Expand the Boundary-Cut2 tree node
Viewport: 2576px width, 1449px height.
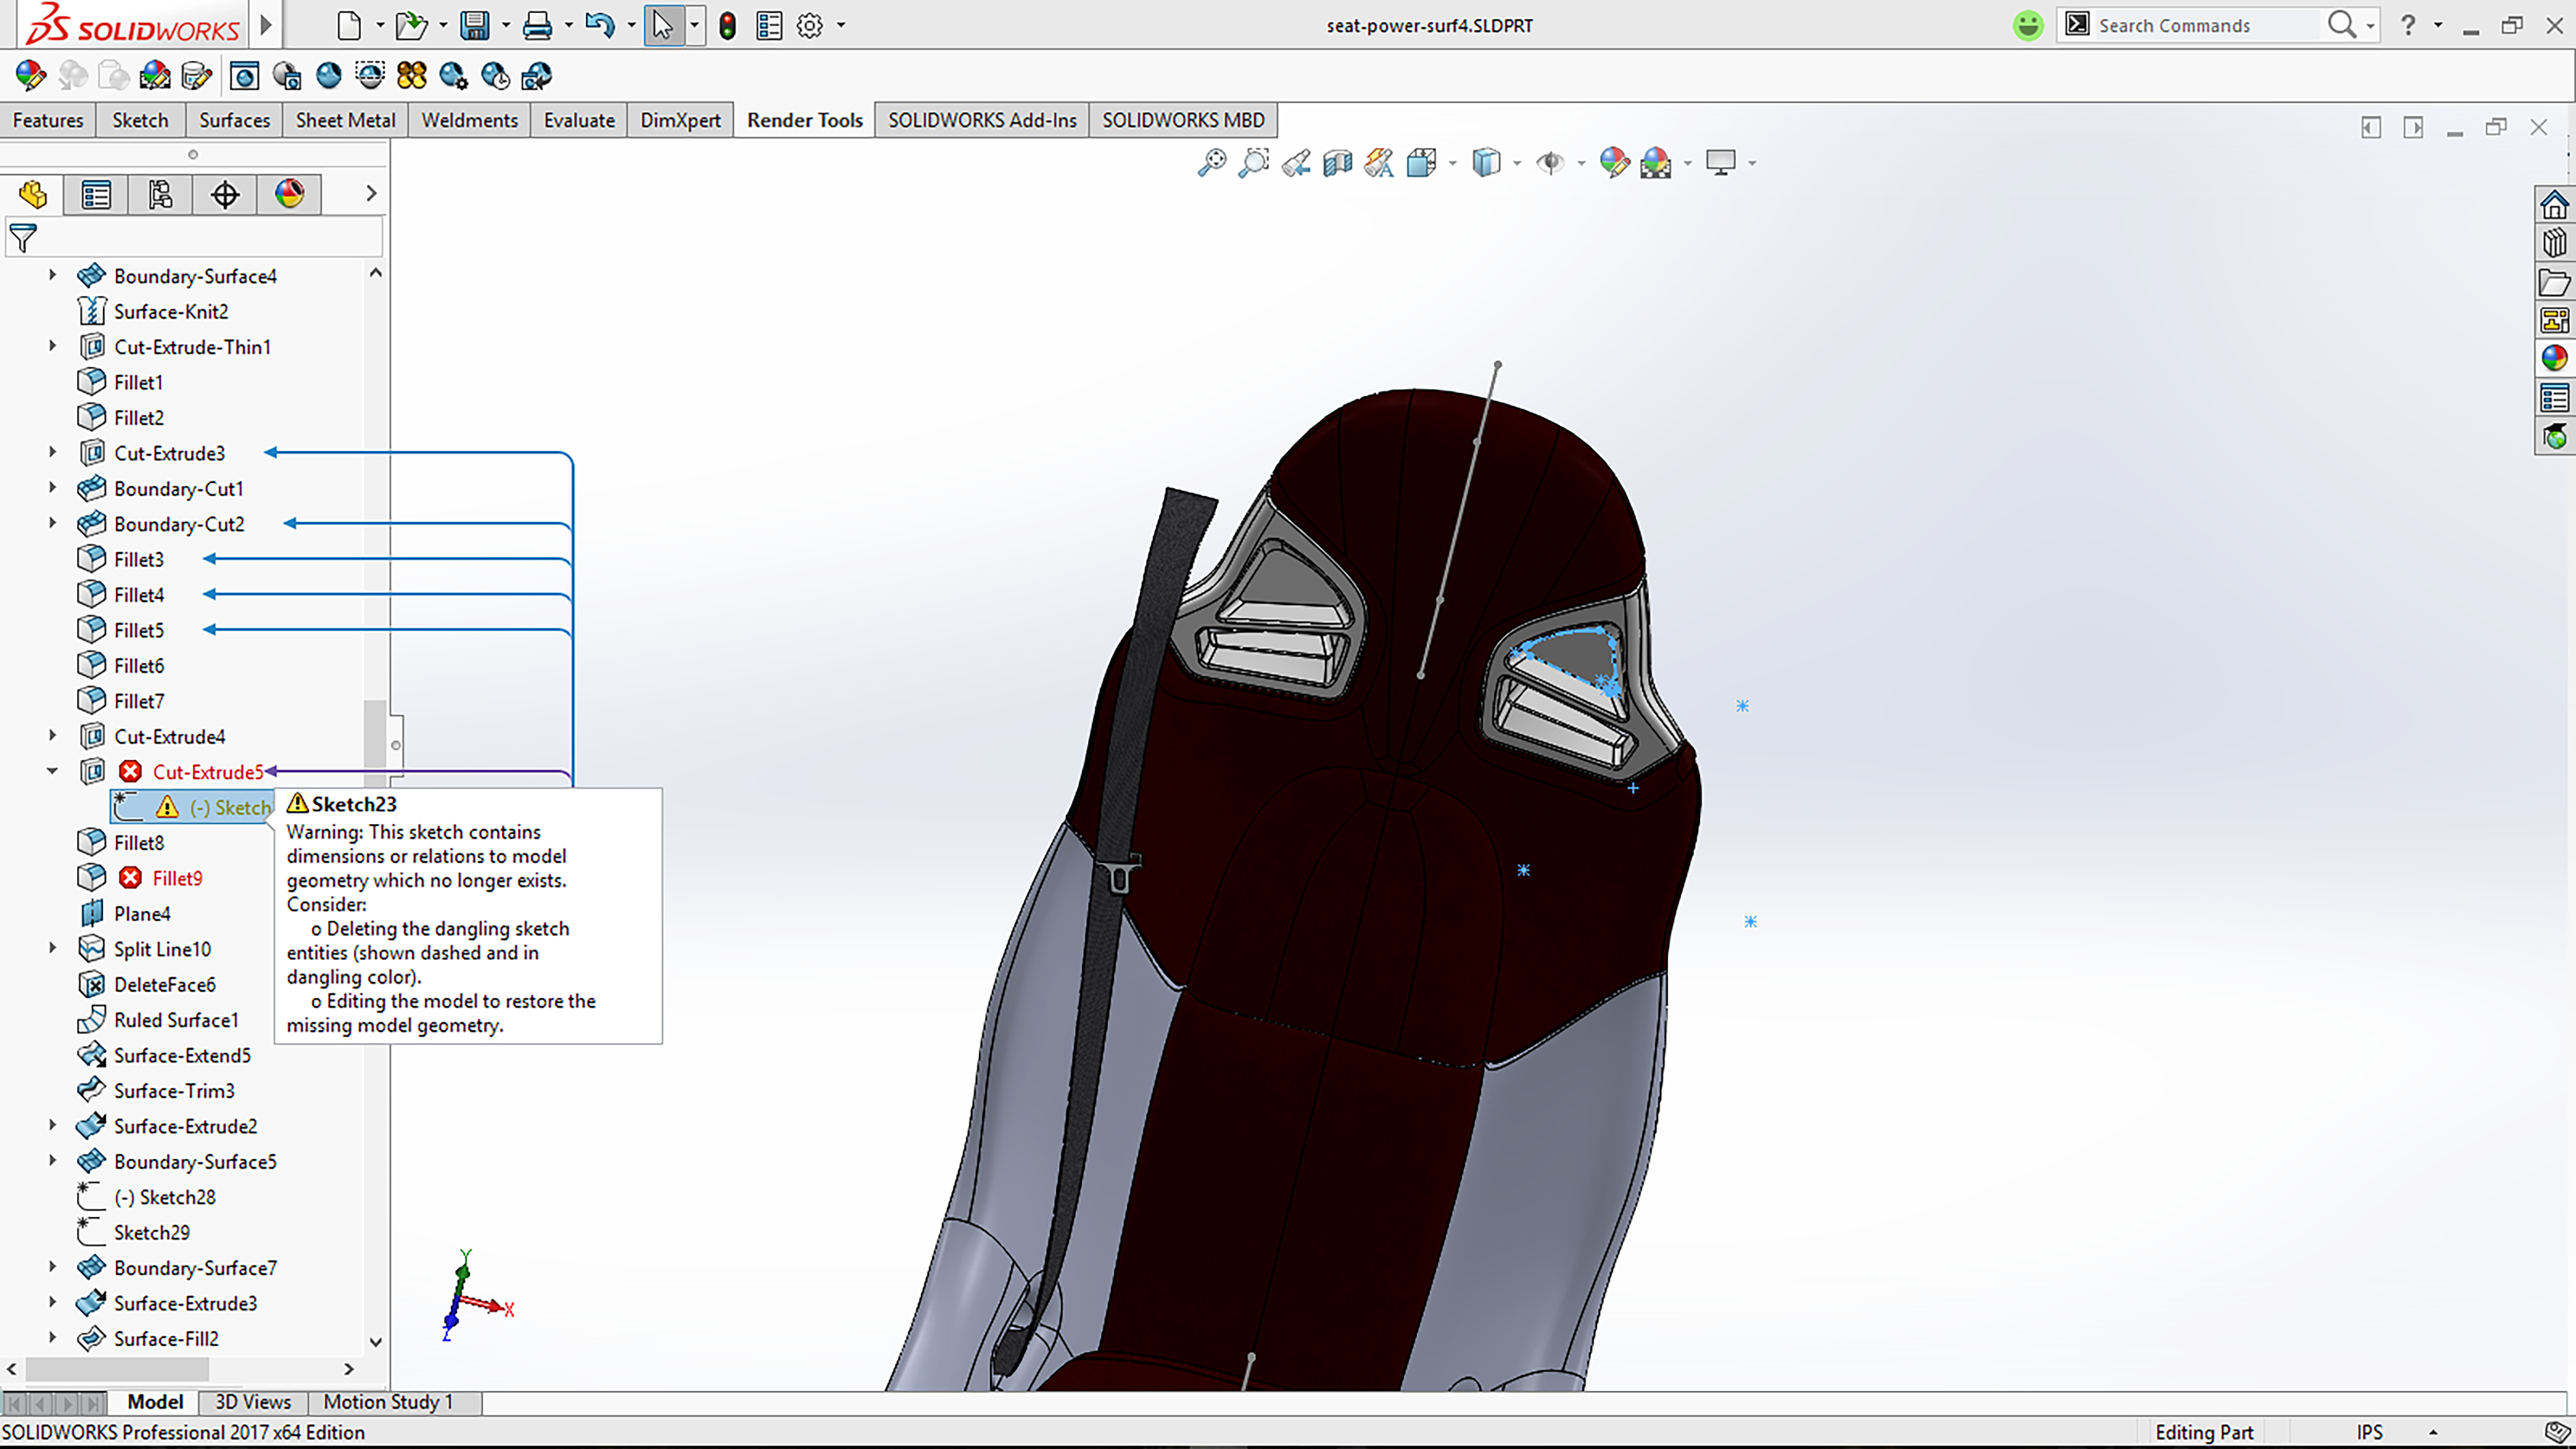click(52, 523)
